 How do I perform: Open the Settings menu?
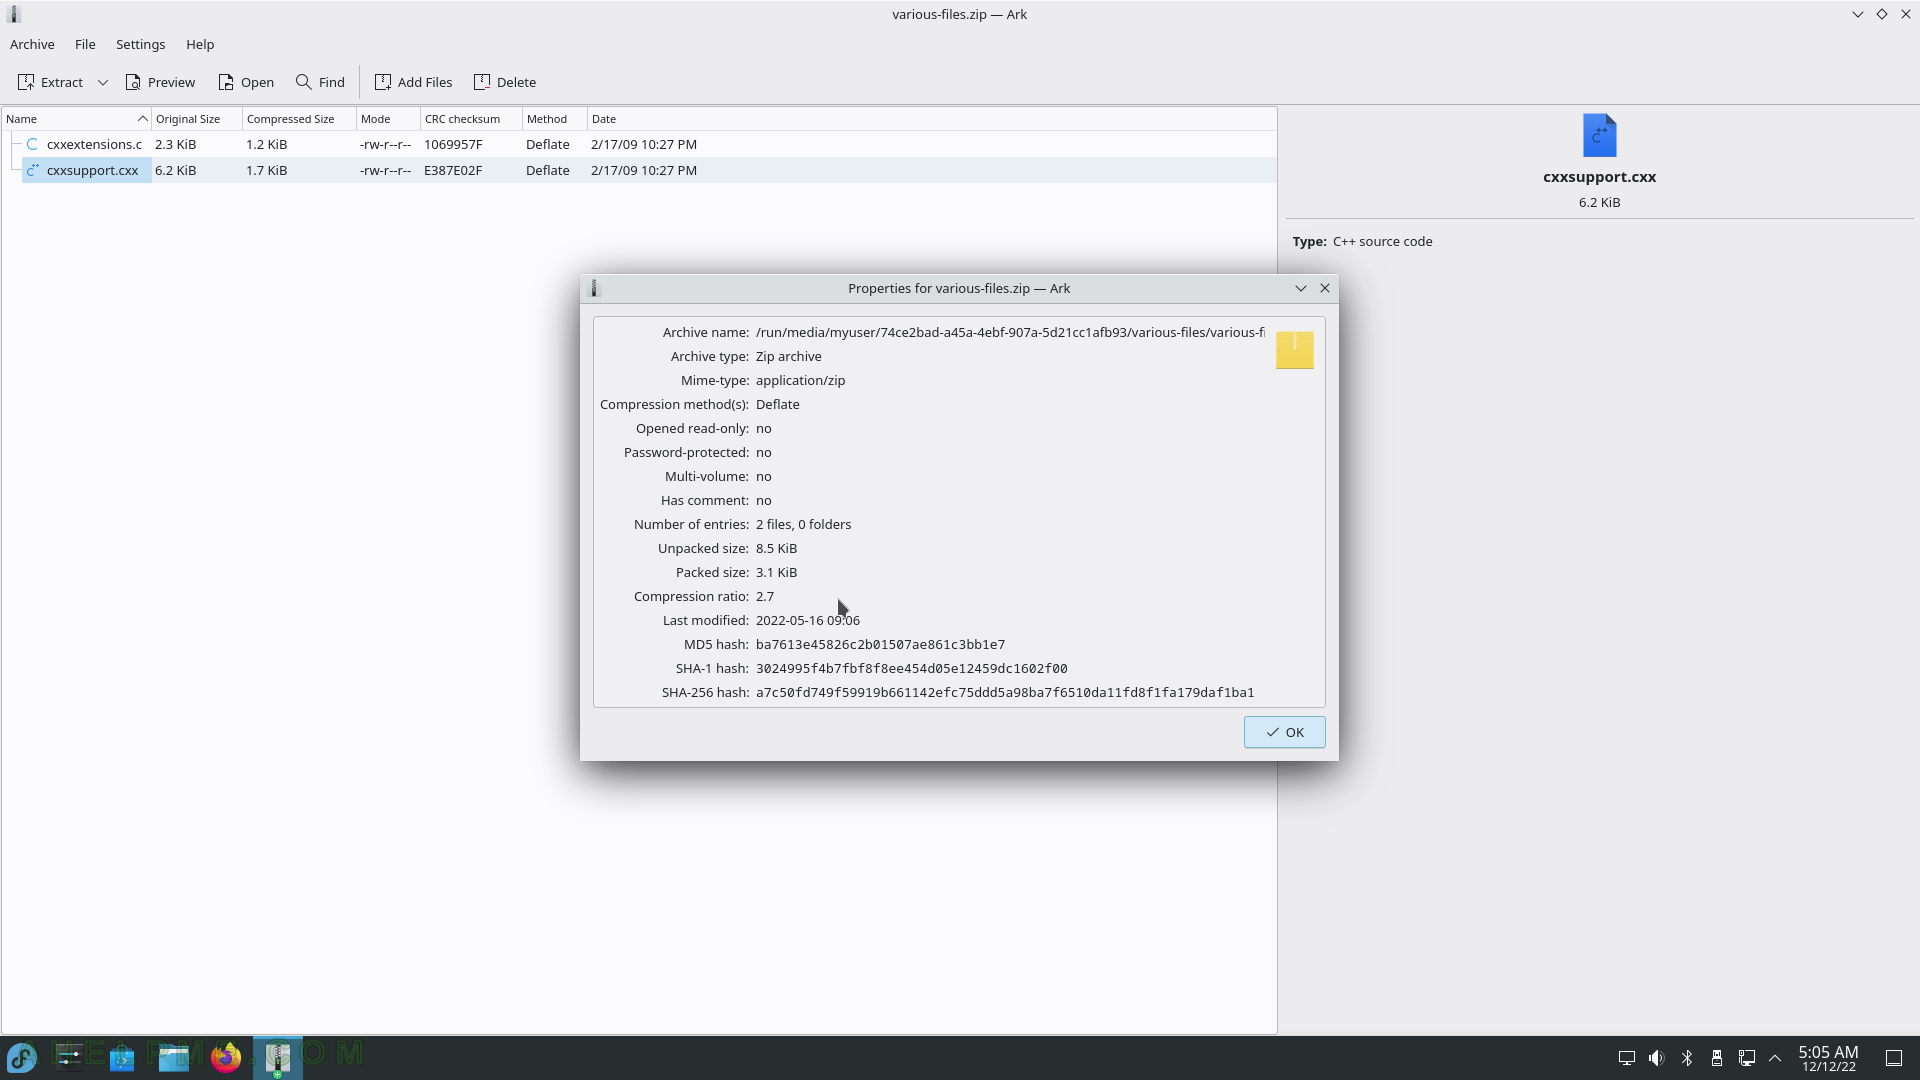140,44
